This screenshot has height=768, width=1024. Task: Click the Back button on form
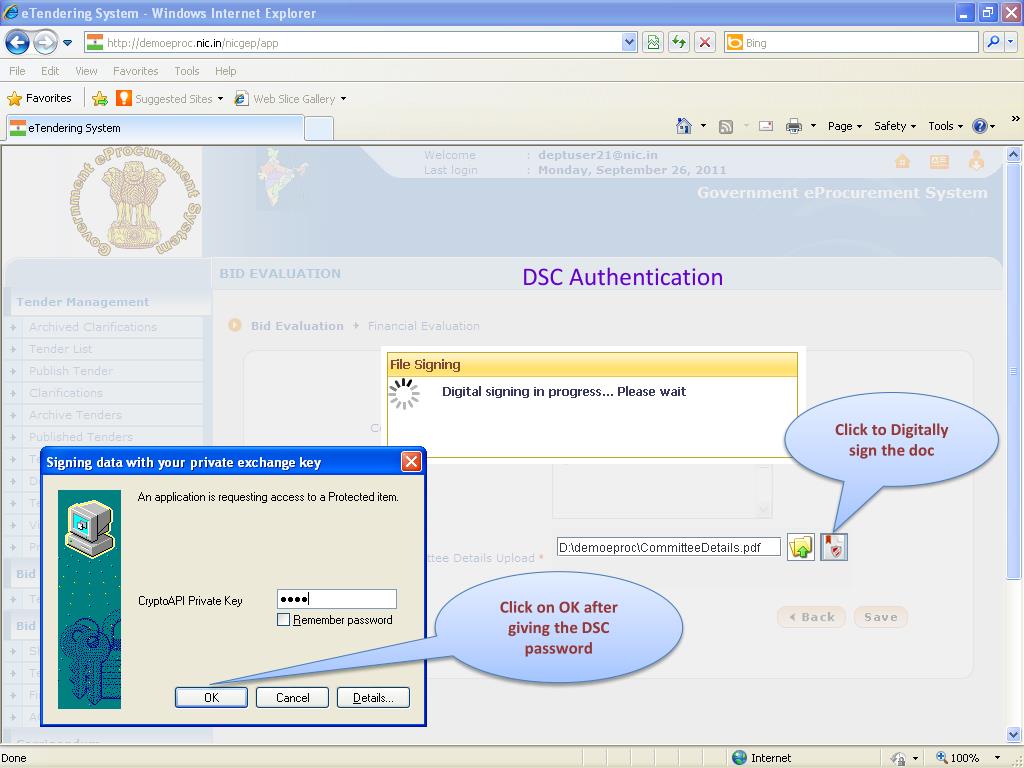(811, 617)
